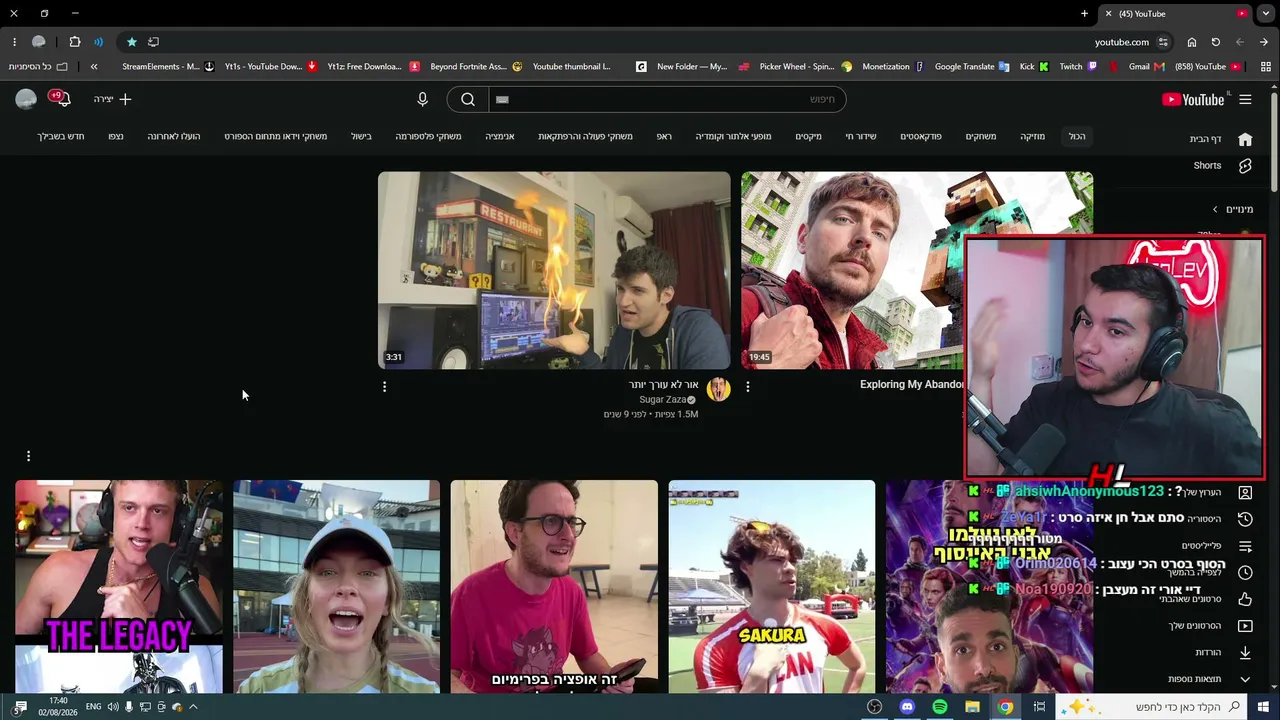Open the 'THE LEGACY' Shorts thumbnail
Image resolution: width=1280 pixels, height=720 pixels.
pos(119,586)
